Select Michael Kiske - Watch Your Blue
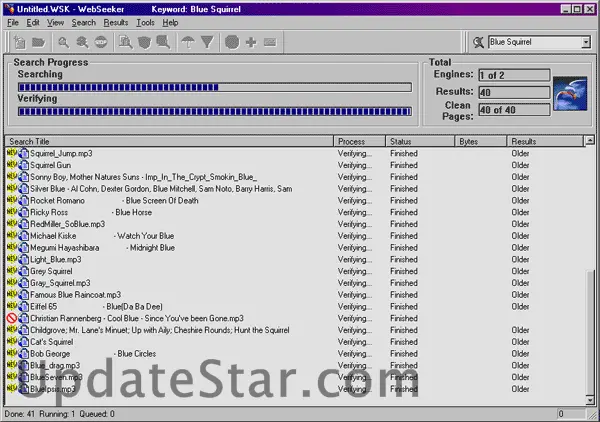The width and height of the screenshot is (600, 422). tap(295, 236)
